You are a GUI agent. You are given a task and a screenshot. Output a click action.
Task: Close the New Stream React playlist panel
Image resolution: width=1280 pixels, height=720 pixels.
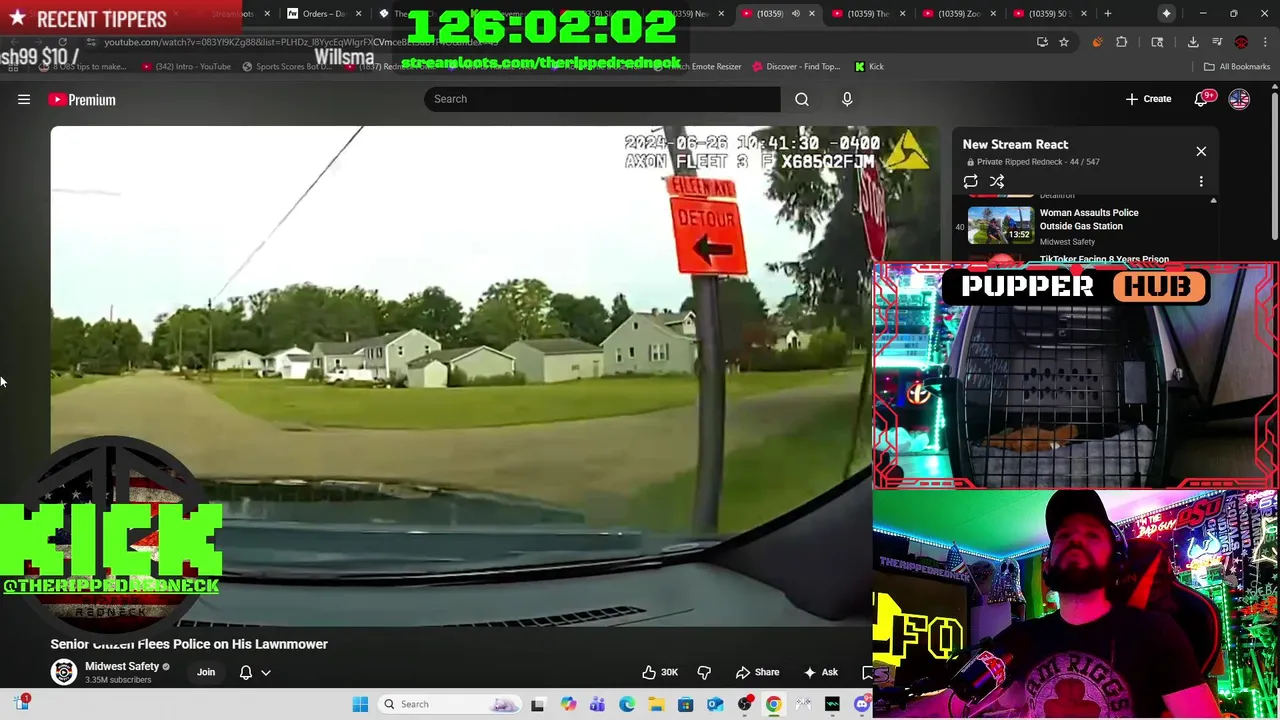(x=1201, y=151)
